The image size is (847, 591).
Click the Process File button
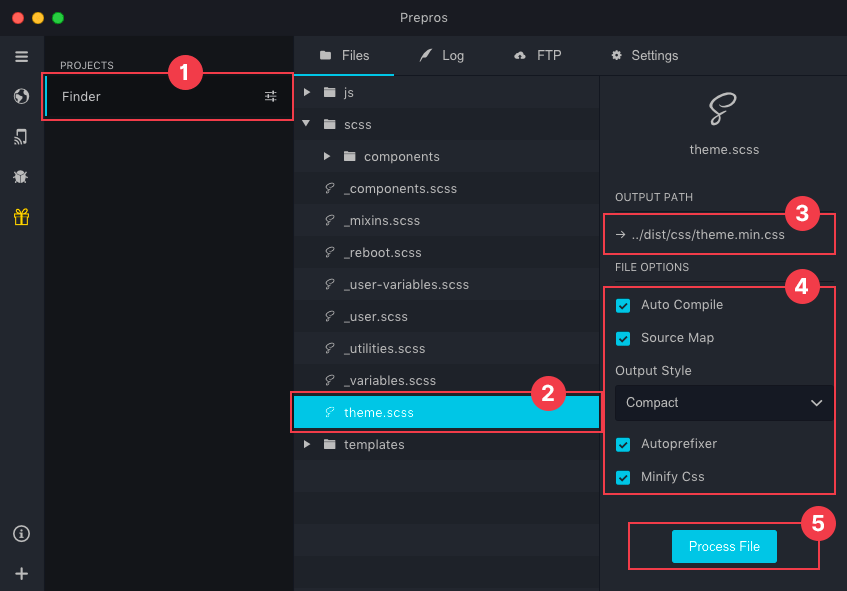tap(724, 546)
